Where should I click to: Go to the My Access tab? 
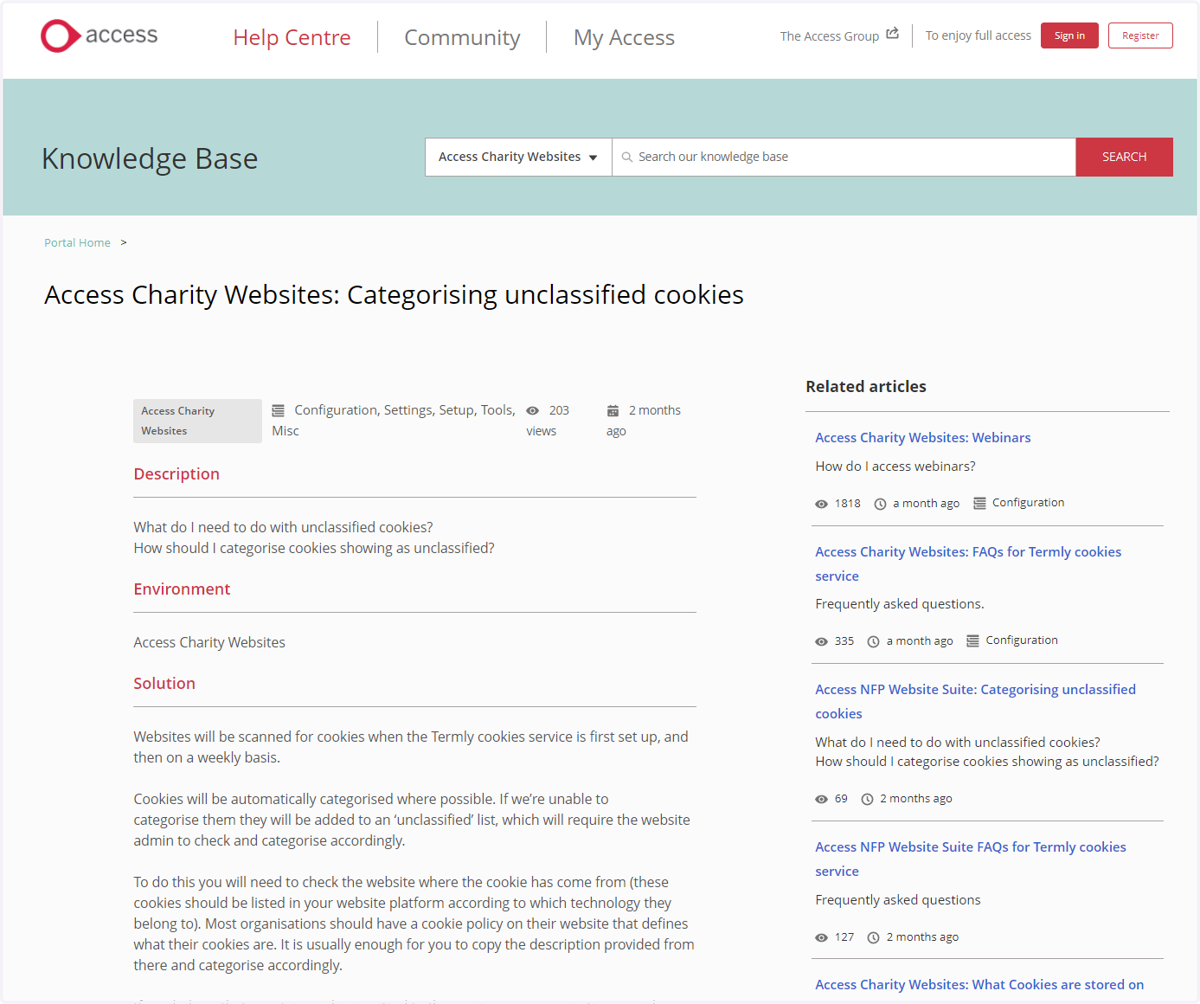[624, 38]
